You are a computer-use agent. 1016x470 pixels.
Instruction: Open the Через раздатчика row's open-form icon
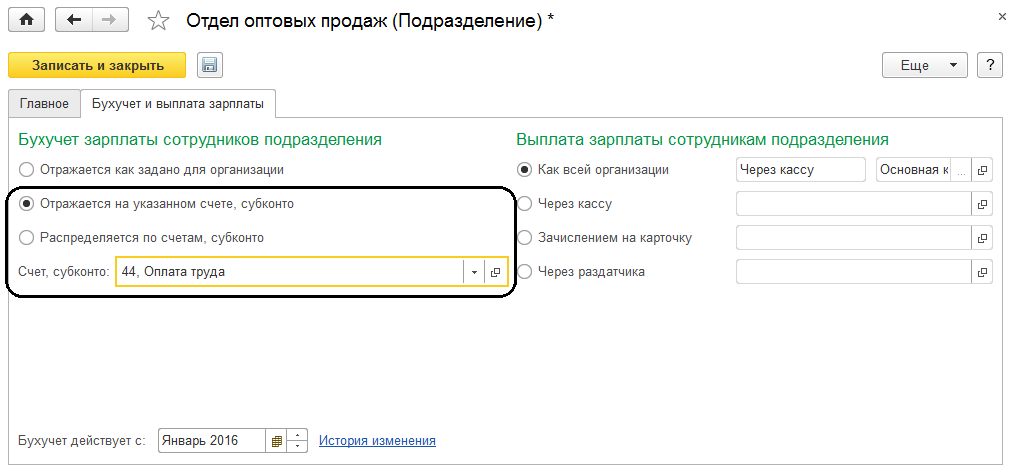point(982,272)
